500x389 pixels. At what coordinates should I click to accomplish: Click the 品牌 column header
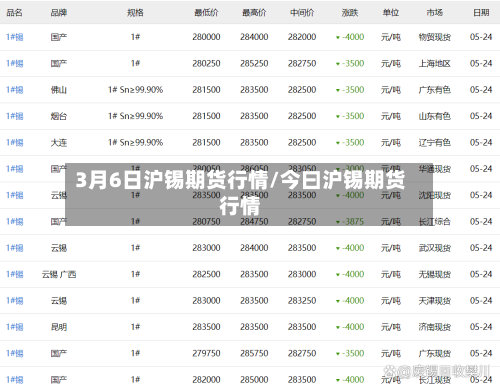pos(59,13)
